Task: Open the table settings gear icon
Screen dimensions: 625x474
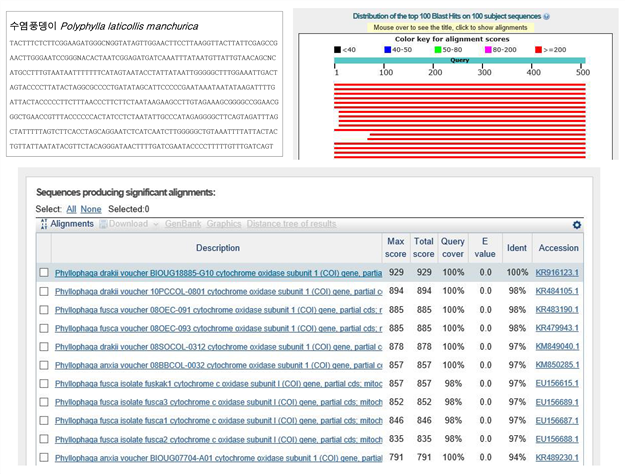Action: coord(576,225)
